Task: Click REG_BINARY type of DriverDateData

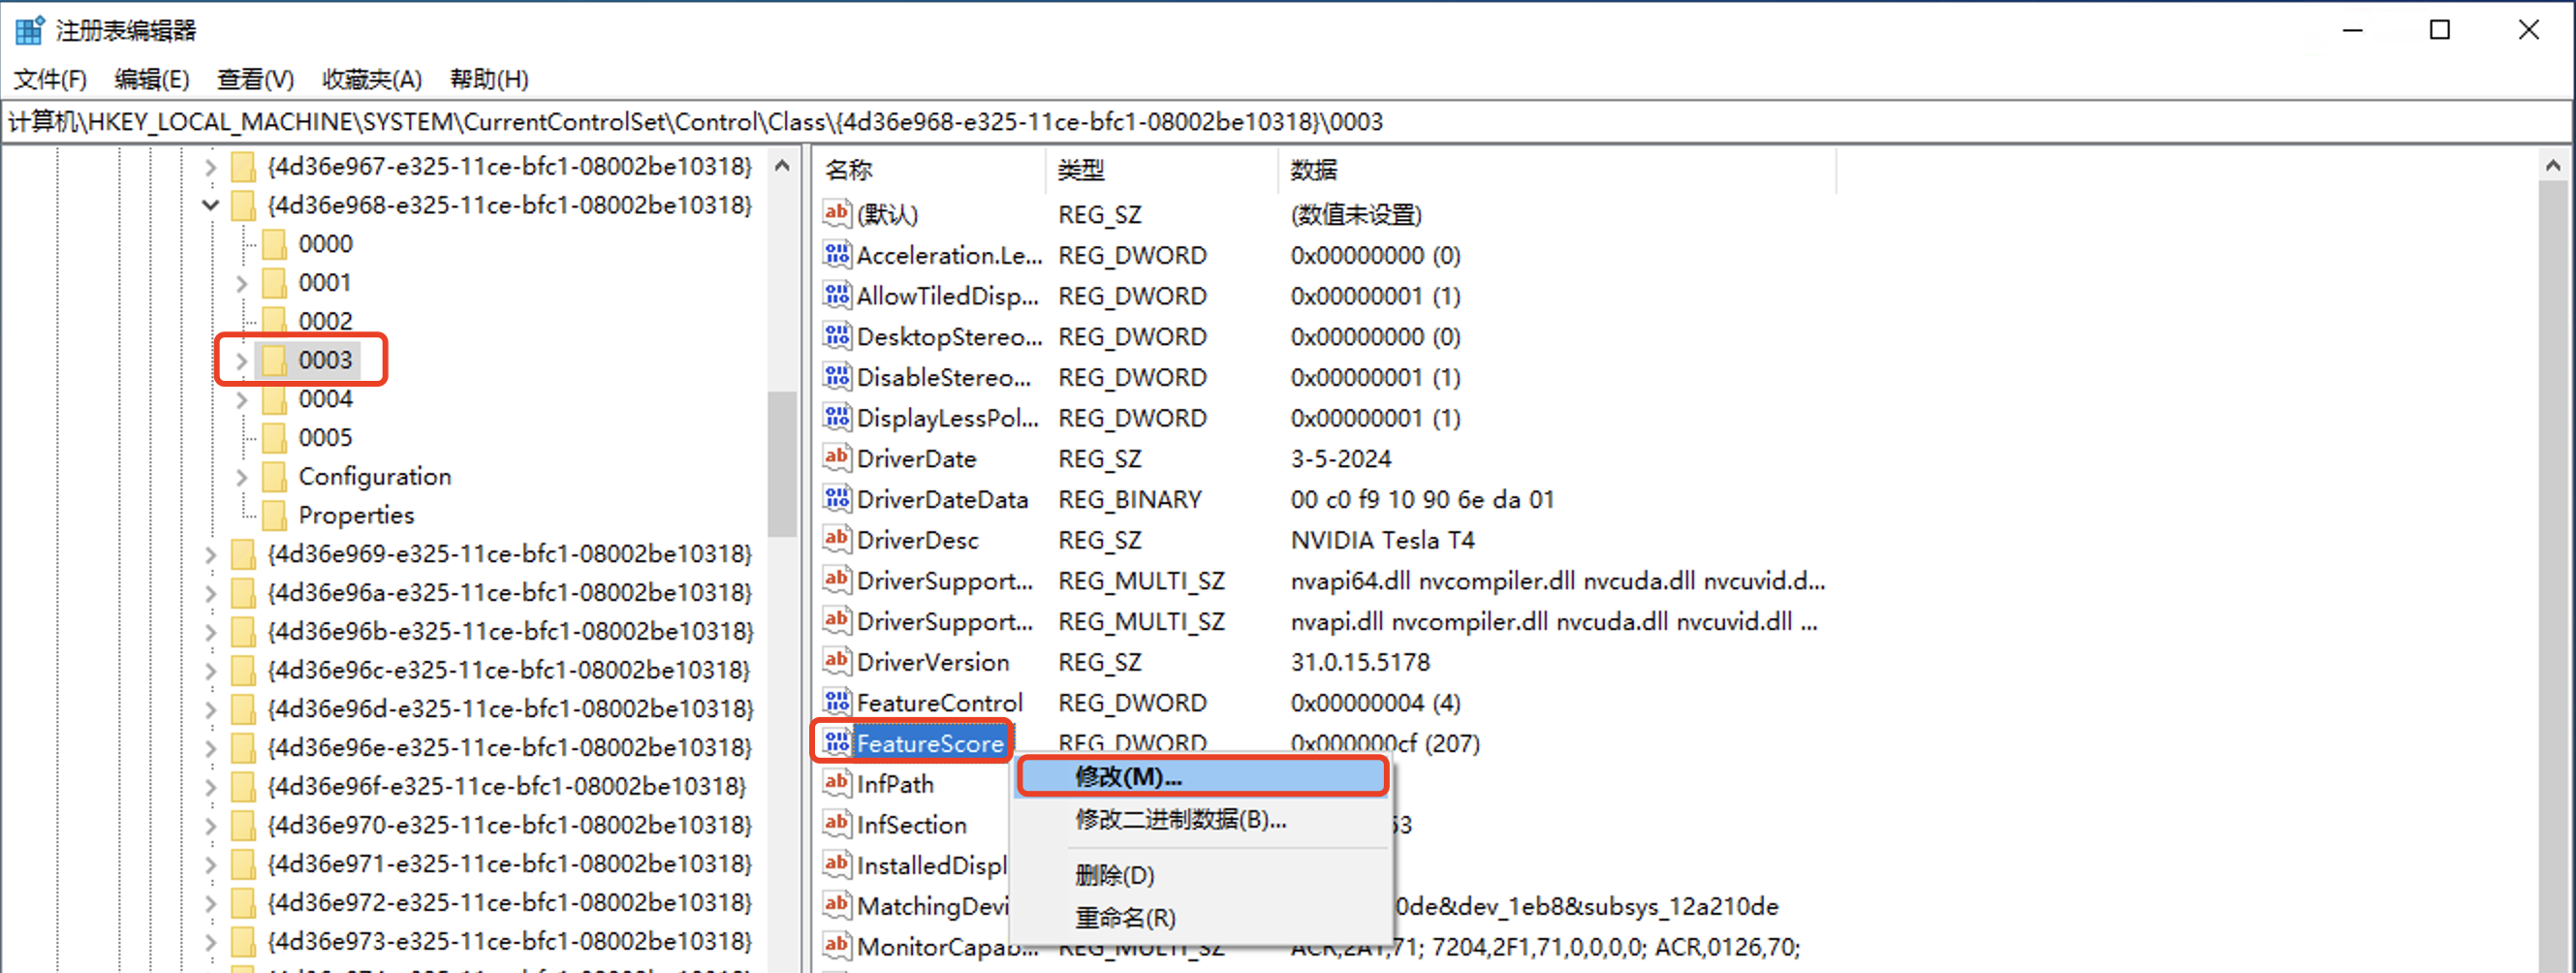Action: point(1130,499)
